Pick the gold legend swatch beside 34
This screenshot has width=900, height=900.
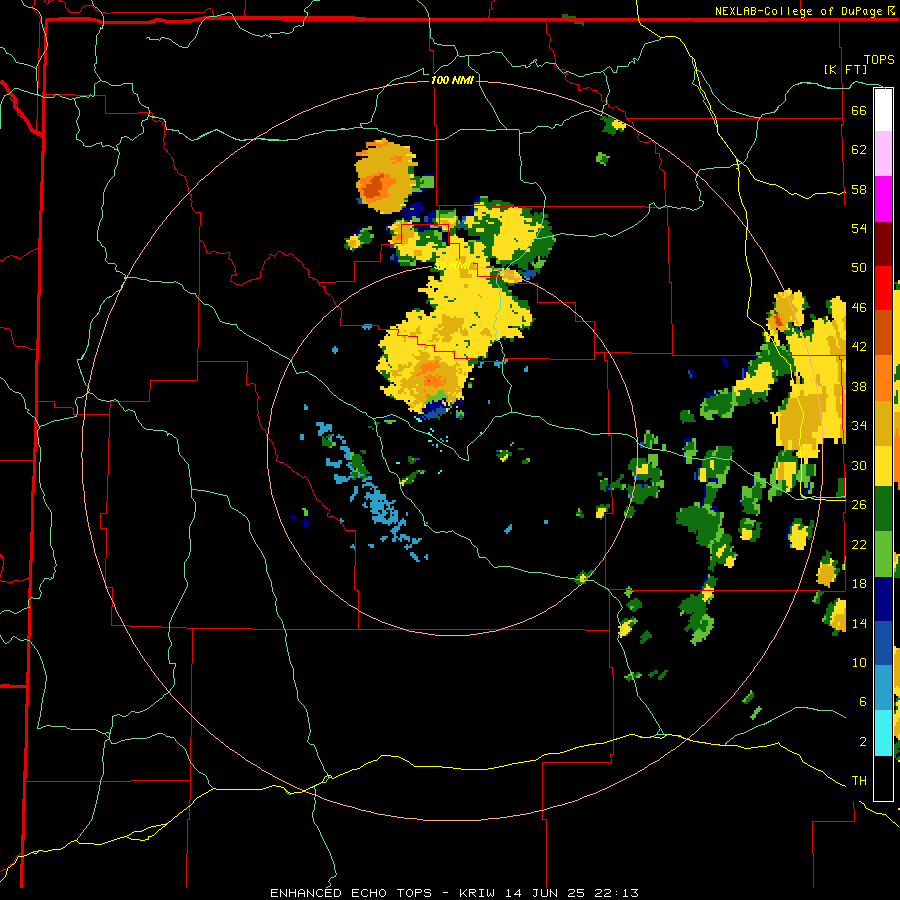coord(883,423)
